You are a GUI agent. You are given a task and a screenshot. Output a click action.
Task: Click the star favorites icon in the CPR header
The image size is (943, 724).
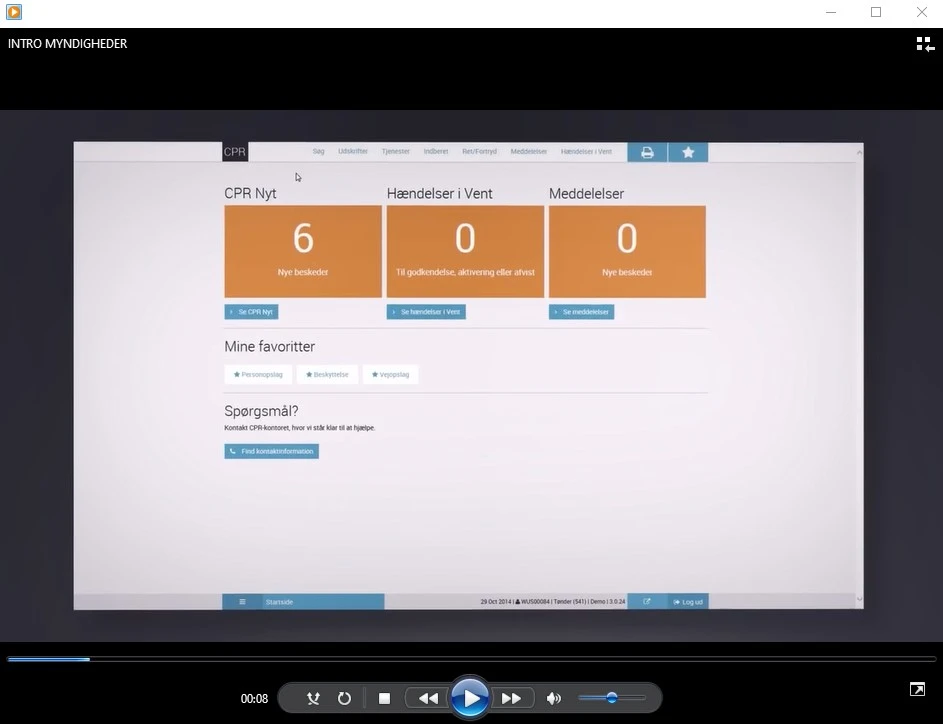(x=688, y=152)
